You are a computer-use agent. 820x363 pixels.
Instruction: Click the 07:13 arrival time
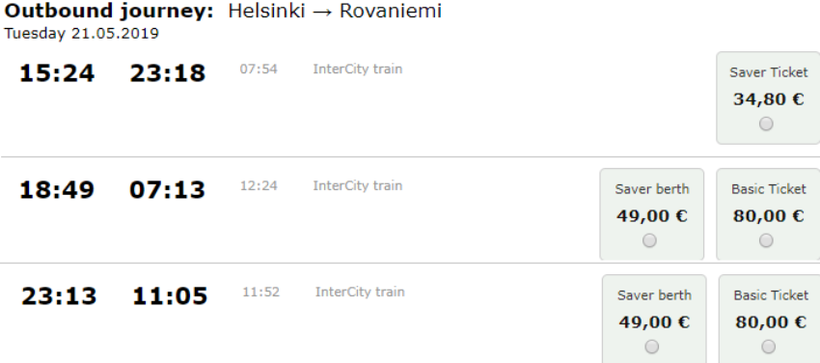[168, 190]
